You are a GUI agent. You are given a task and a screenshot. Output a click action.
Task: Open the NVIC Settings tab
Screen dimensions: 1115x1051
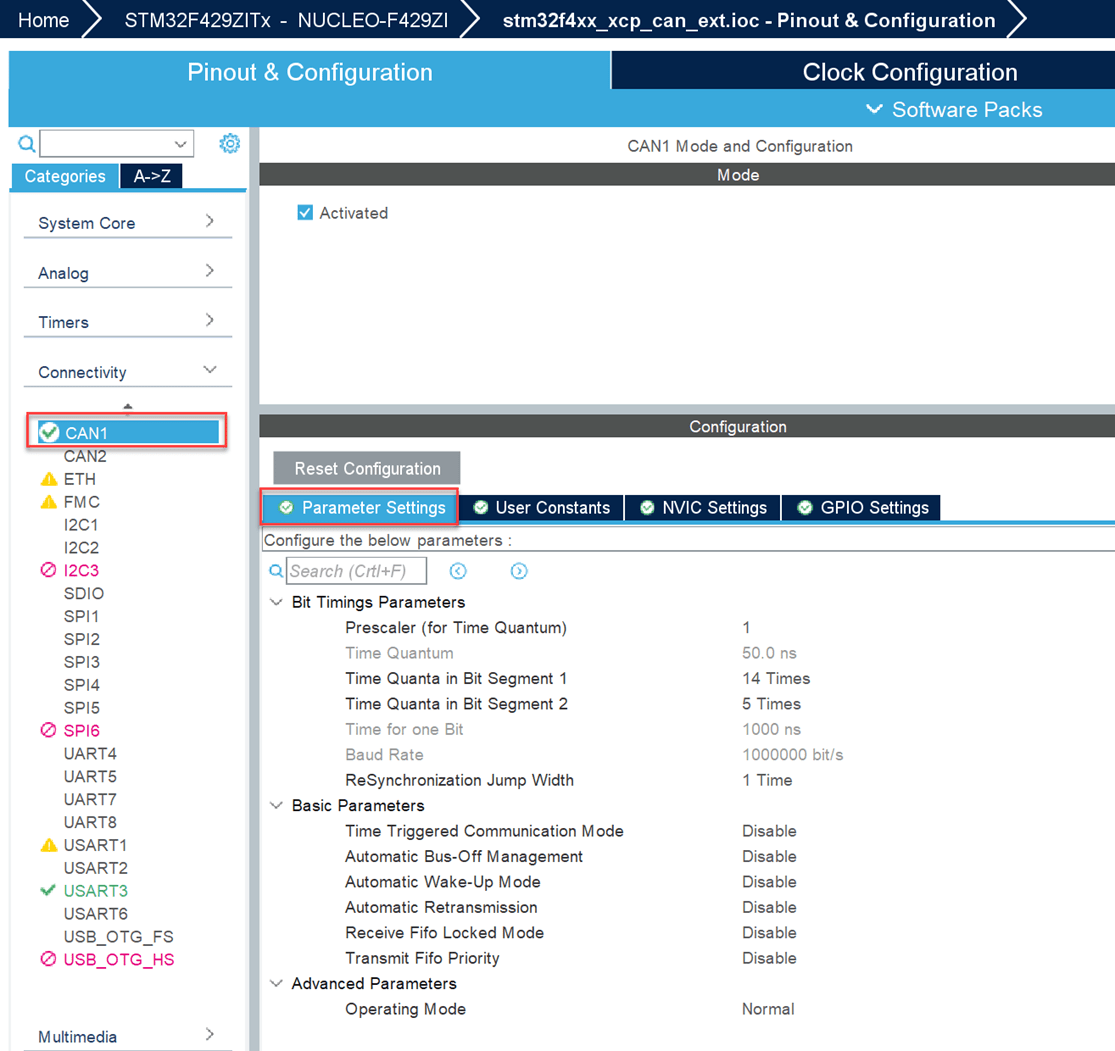pos(703,508)
